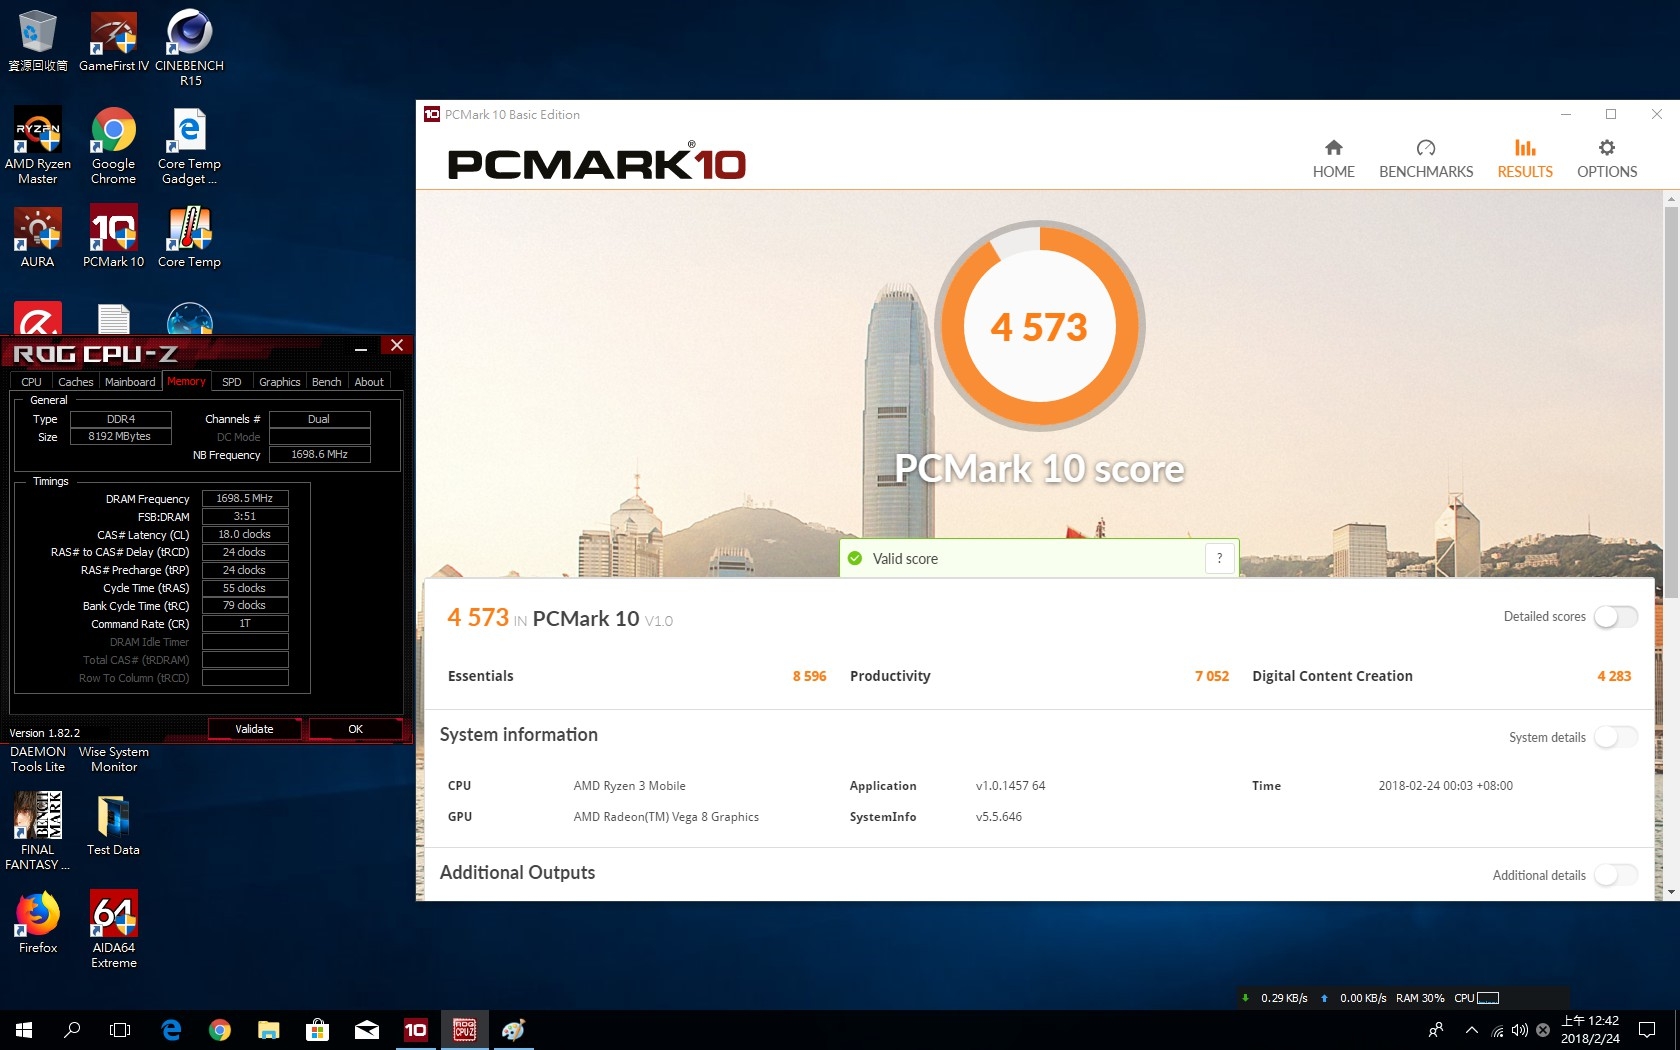This screenshot has height=1050, width=1680.
Task: Launch Core Temp desktop shortcut
Action: point(190,237)
